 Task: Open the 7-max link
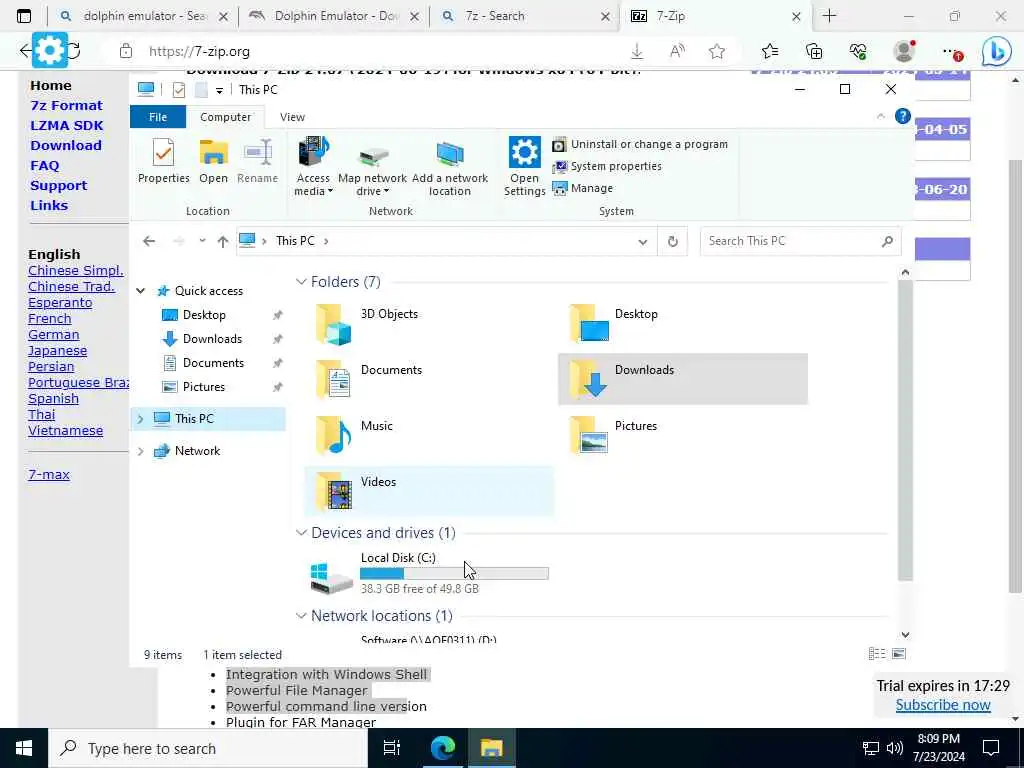[49, 475]
